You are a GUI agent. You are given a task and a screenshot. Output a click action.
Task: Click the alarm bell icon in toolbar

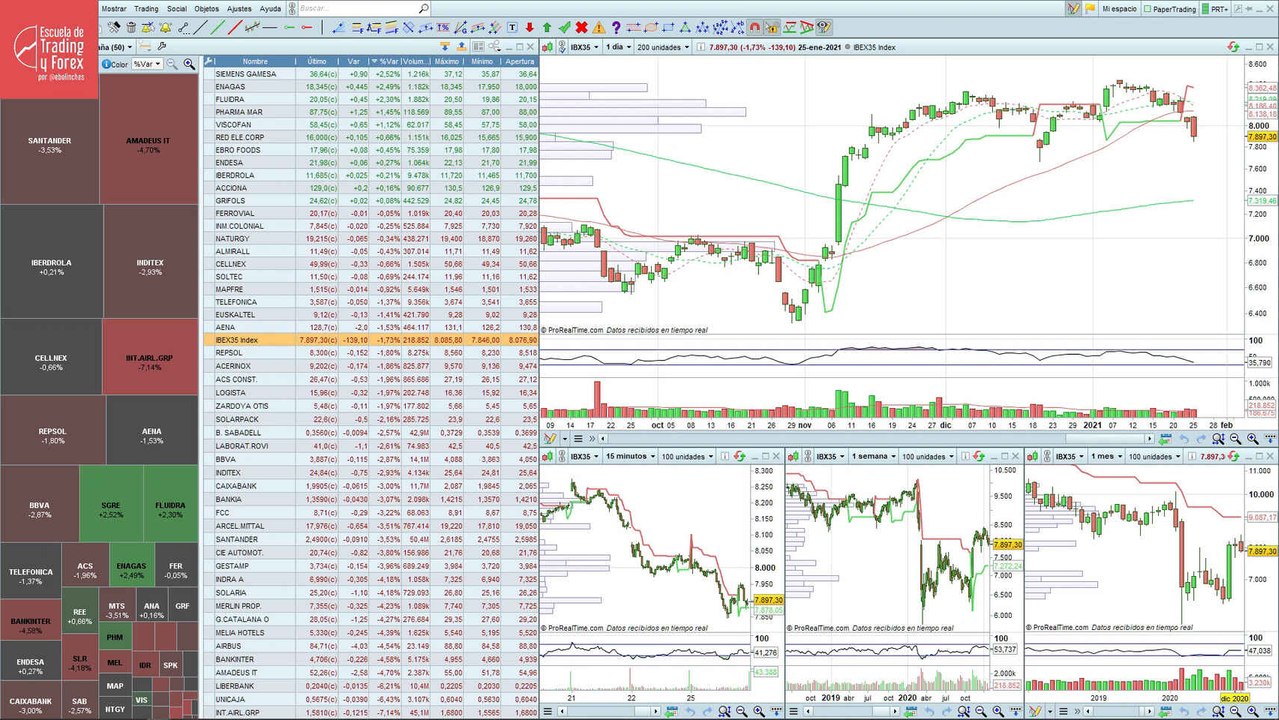(165, 27)
